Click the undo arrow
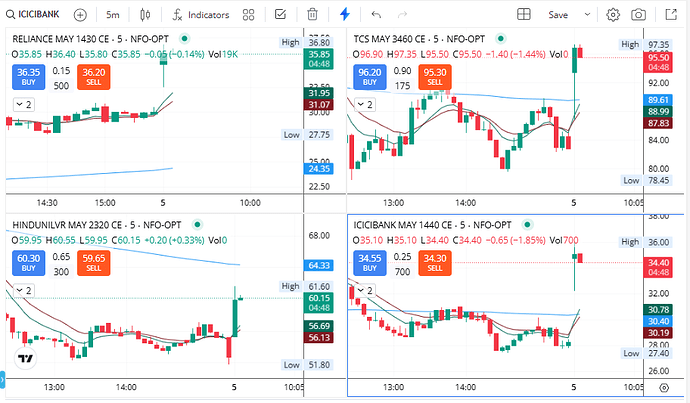 tap(376, 15)
